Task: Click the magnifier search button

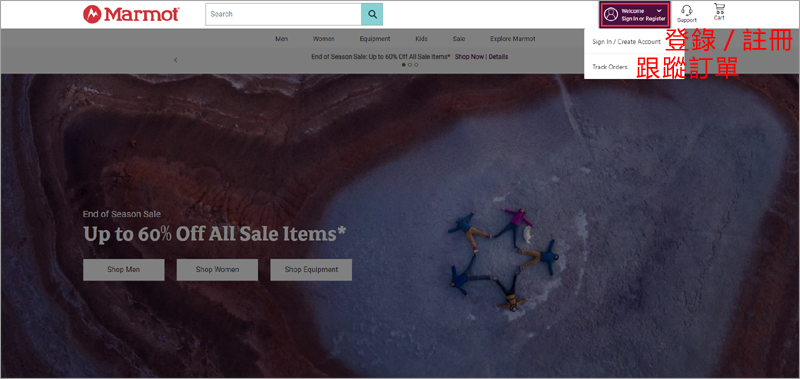Action: 372,14
